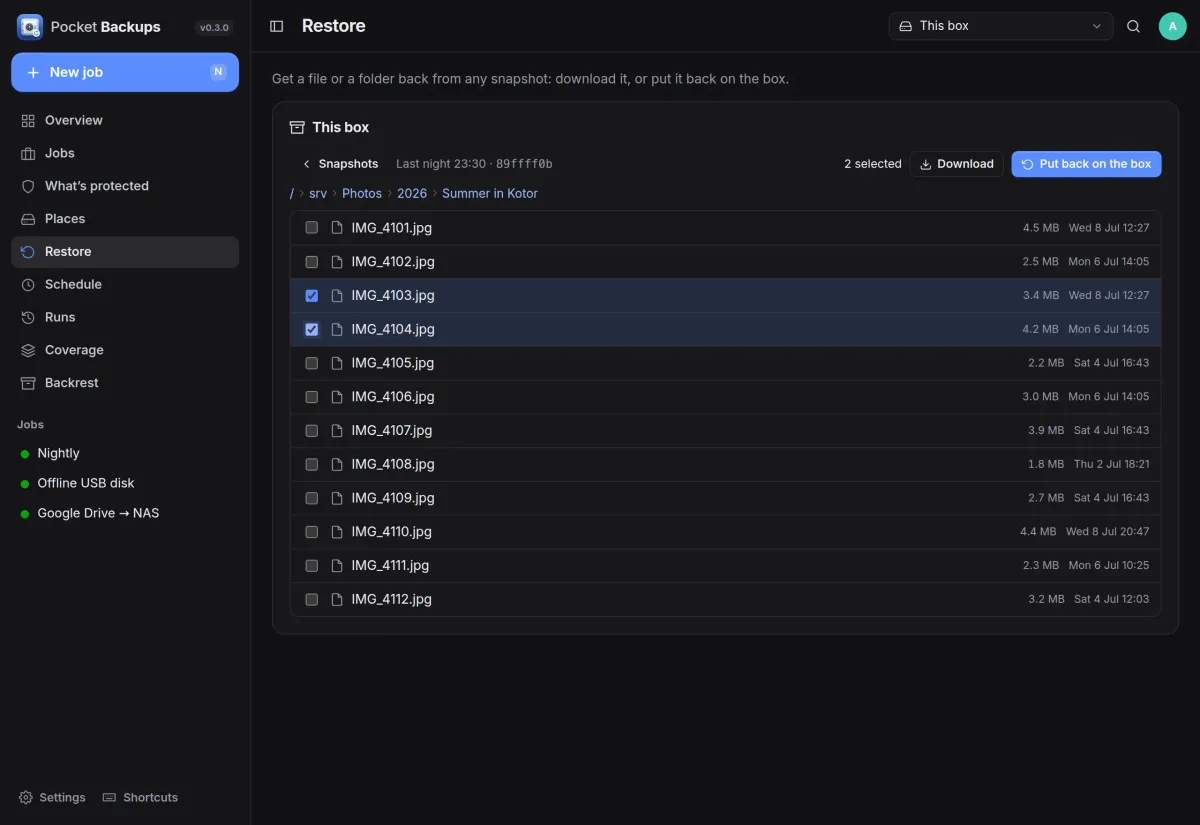The image size is (1200, 825).
Task: Uncheck IMG_4103.jpg
Action: (x=312, y=296)
